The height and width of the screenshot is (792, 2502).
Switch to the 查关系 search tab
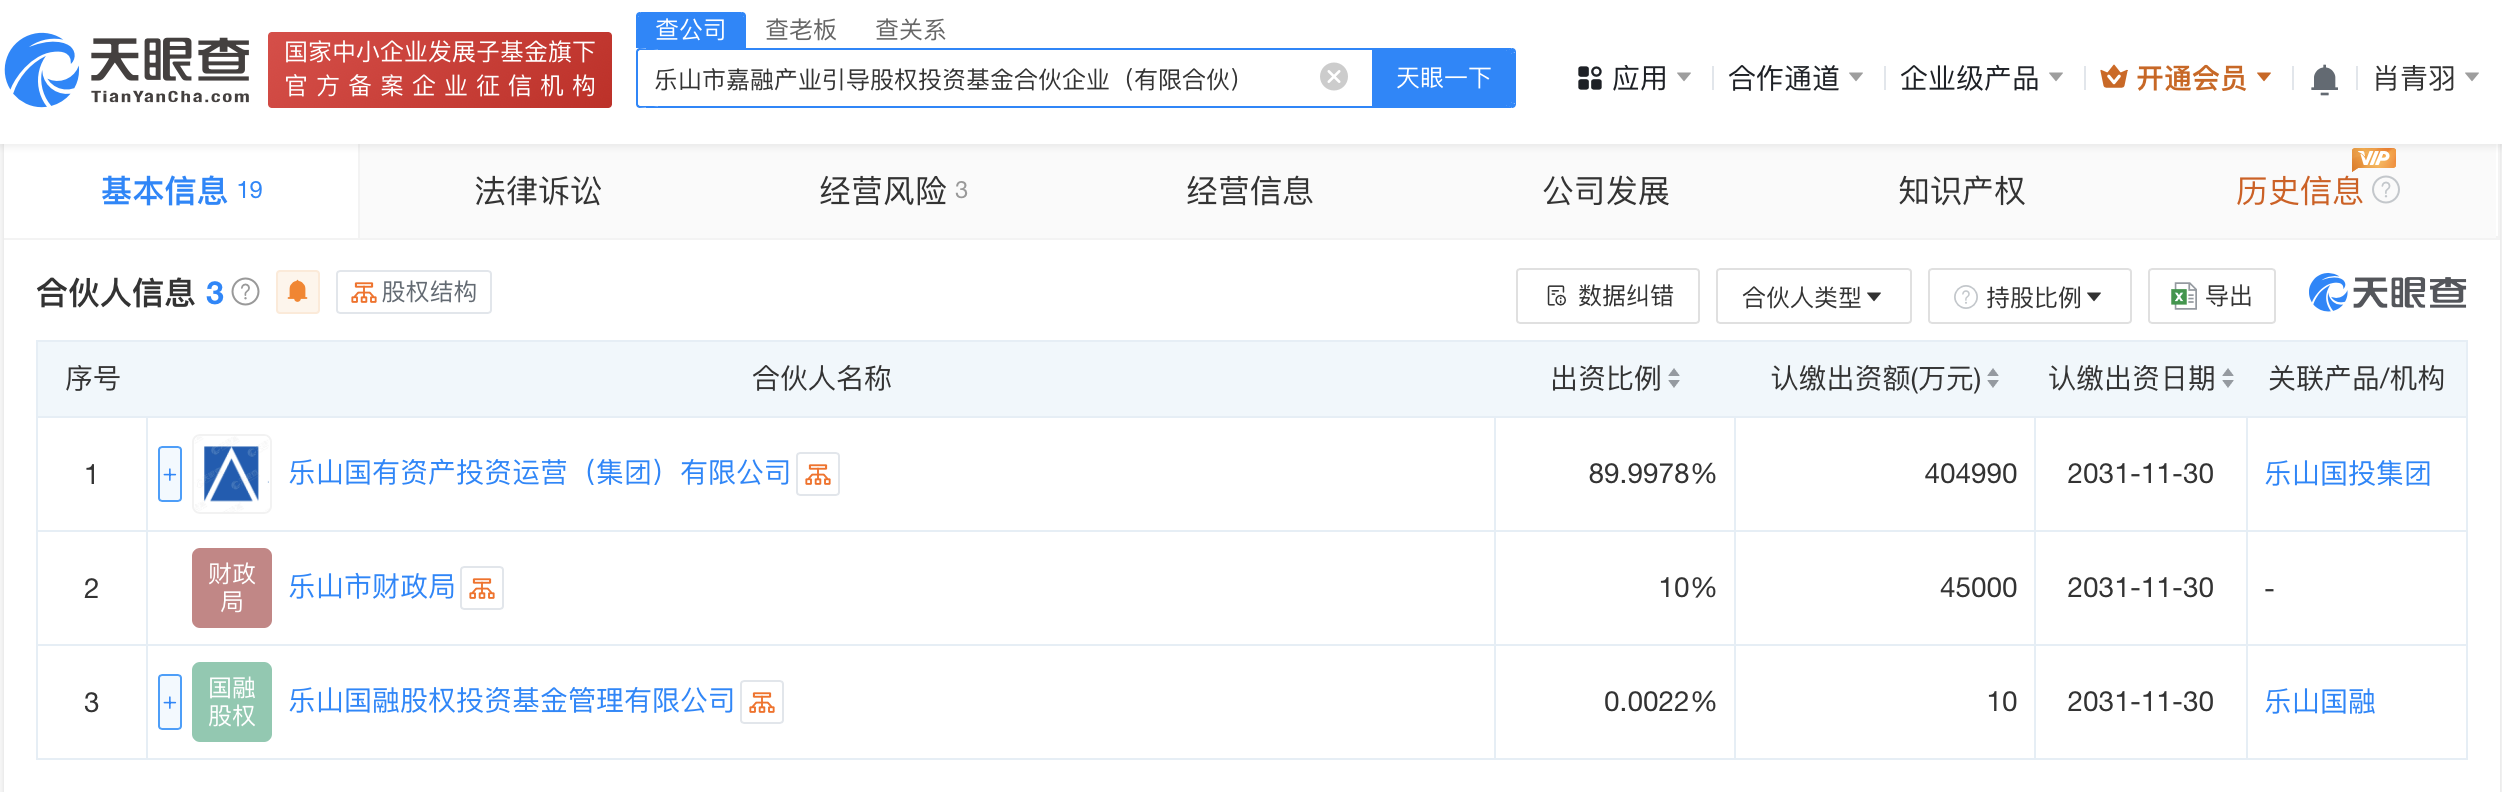910,29
